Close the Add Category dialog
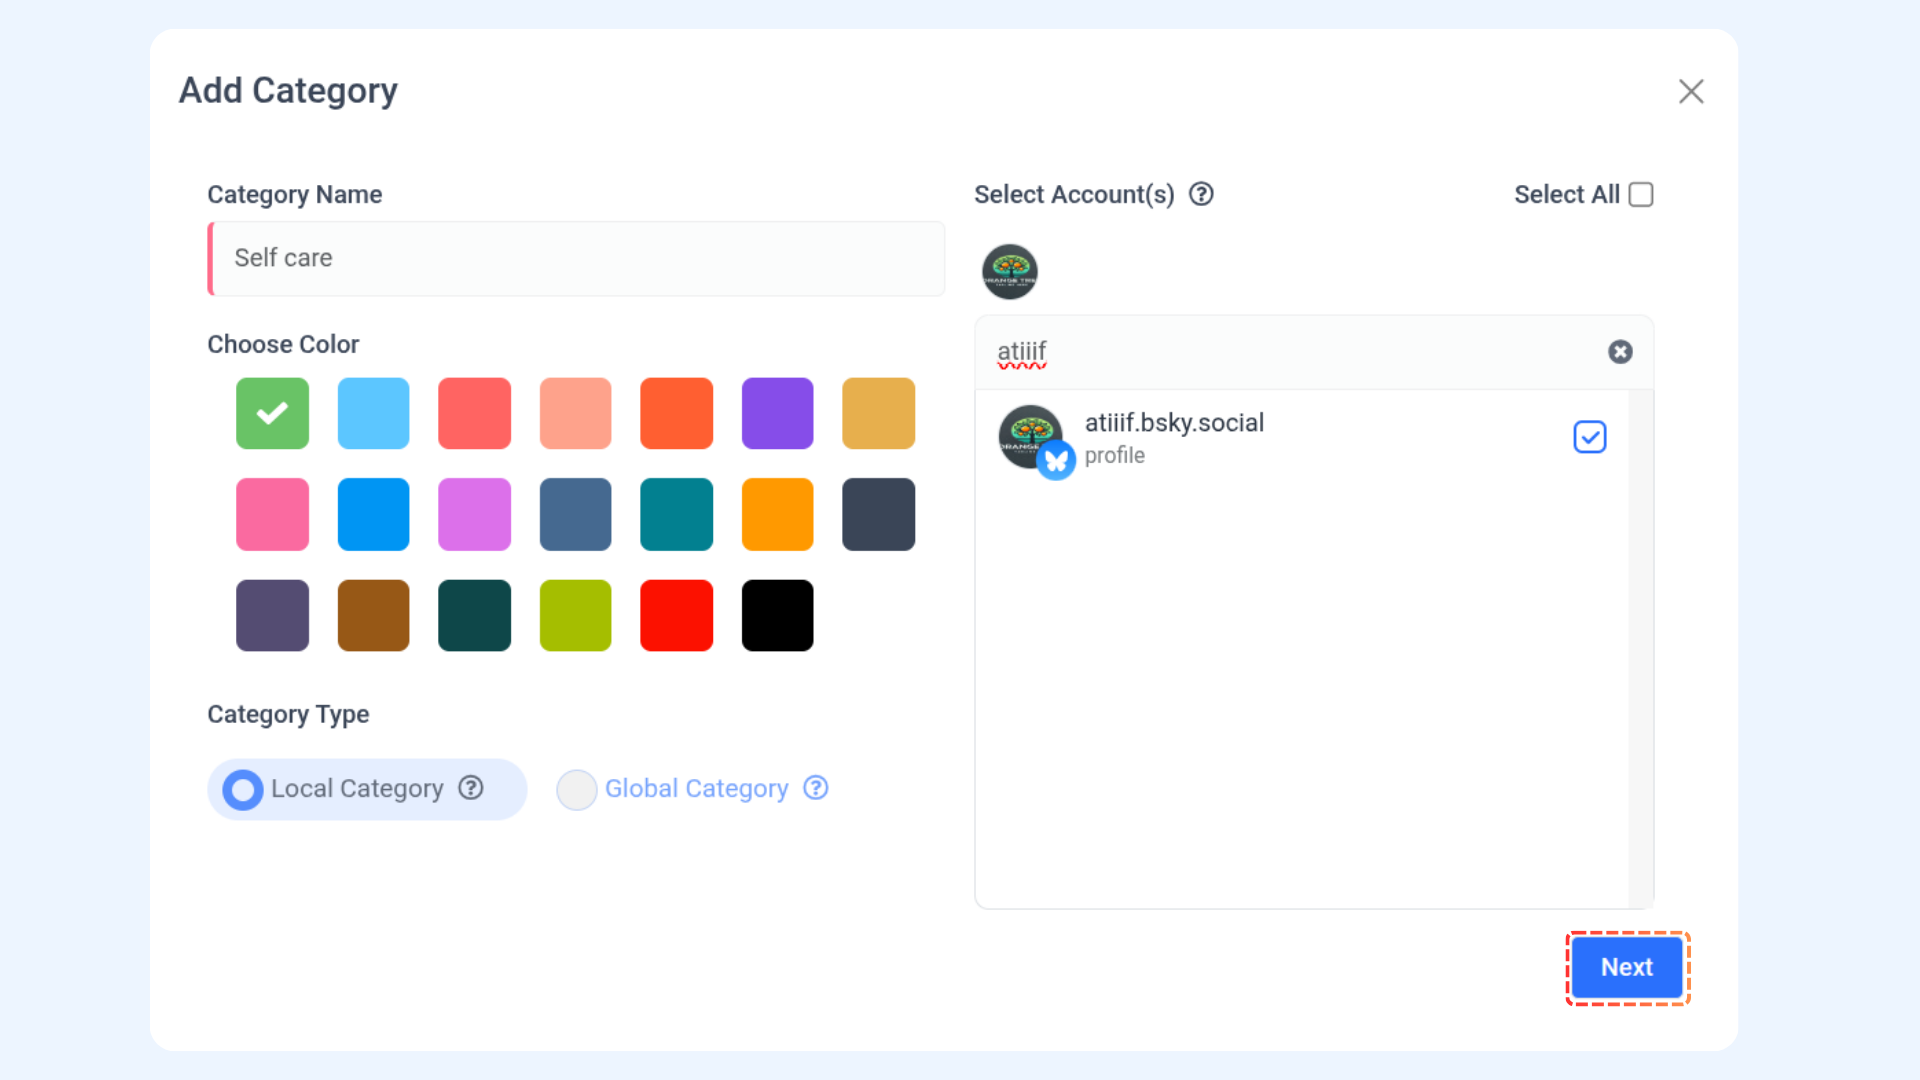 [1691, 91]
